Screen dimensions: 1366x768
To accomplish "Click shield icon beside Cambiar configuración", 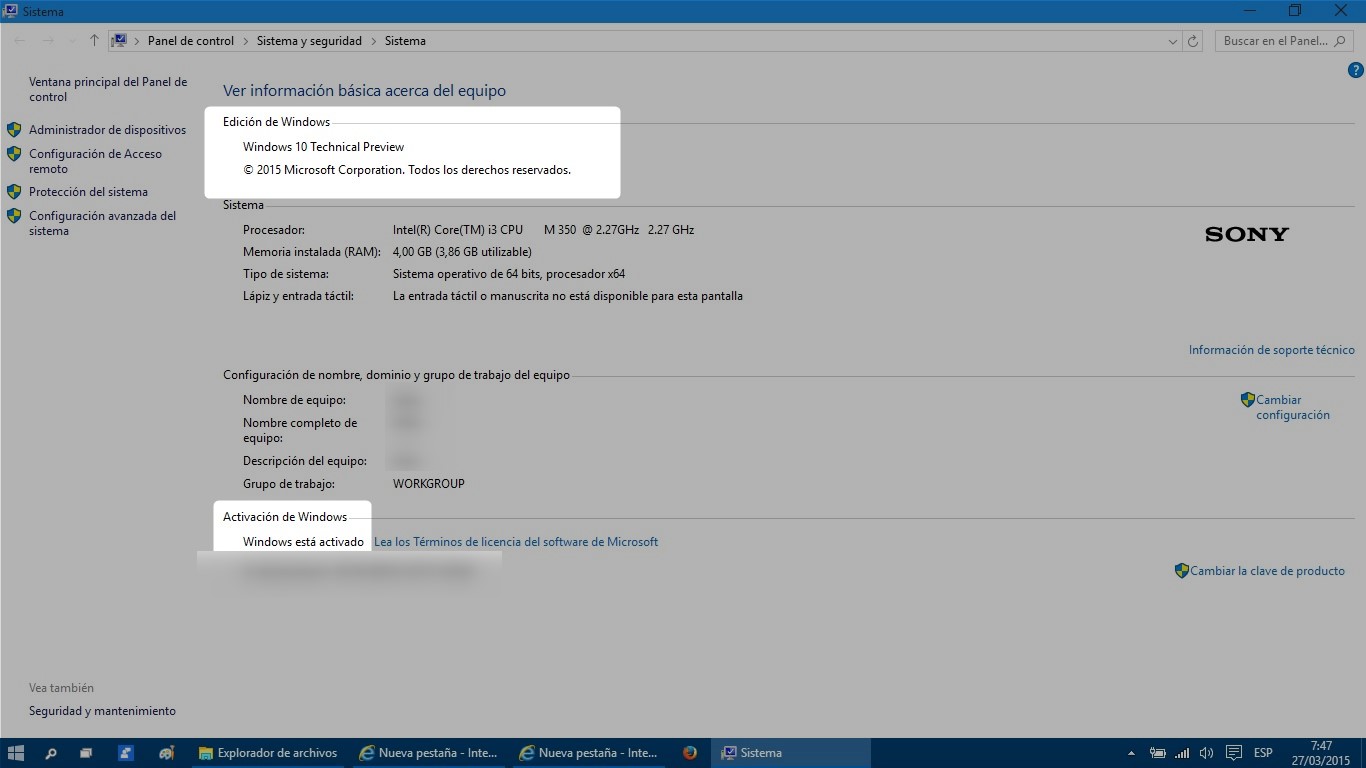I will (x=1247, y=399).
